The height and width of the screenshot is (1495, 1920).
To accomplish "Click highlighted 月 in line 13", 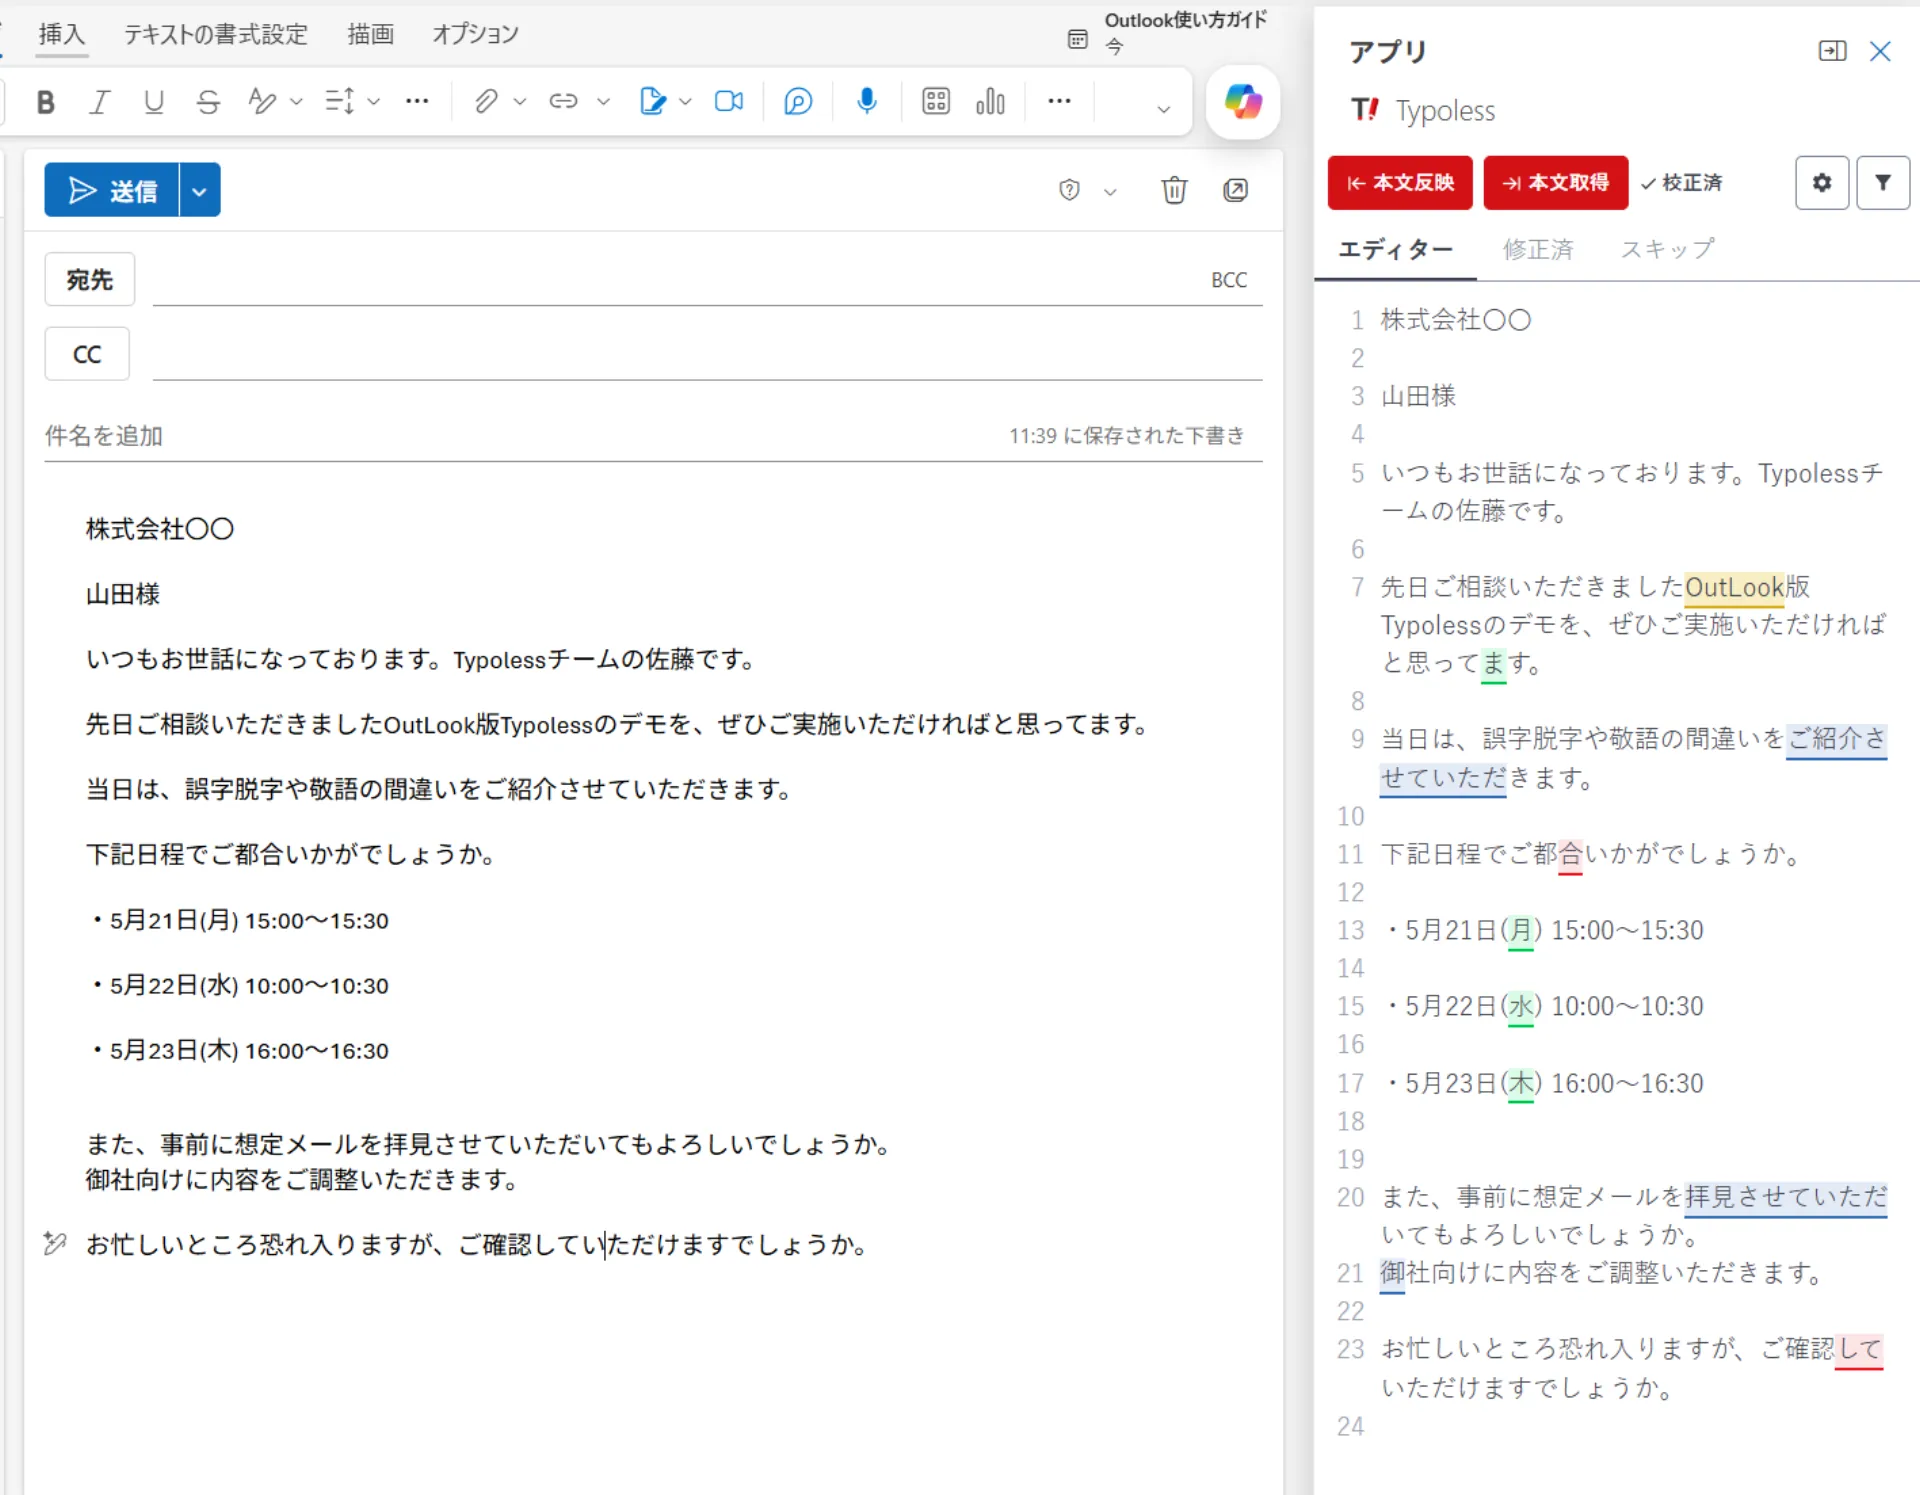I will click(x=1521, y=930).
